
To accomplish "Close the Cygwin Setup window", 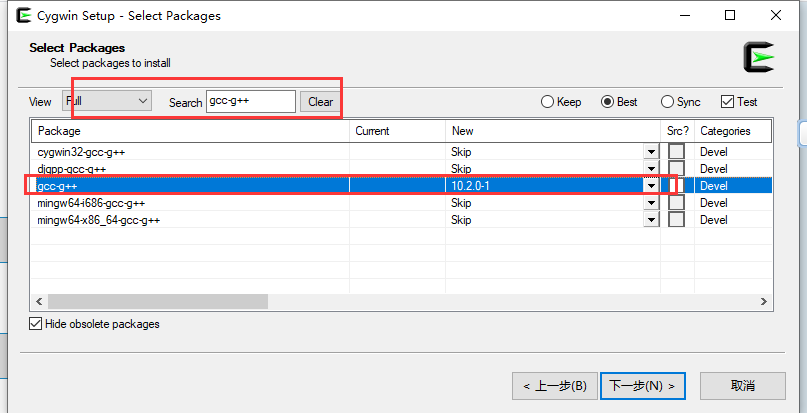I will pos(776,15).
